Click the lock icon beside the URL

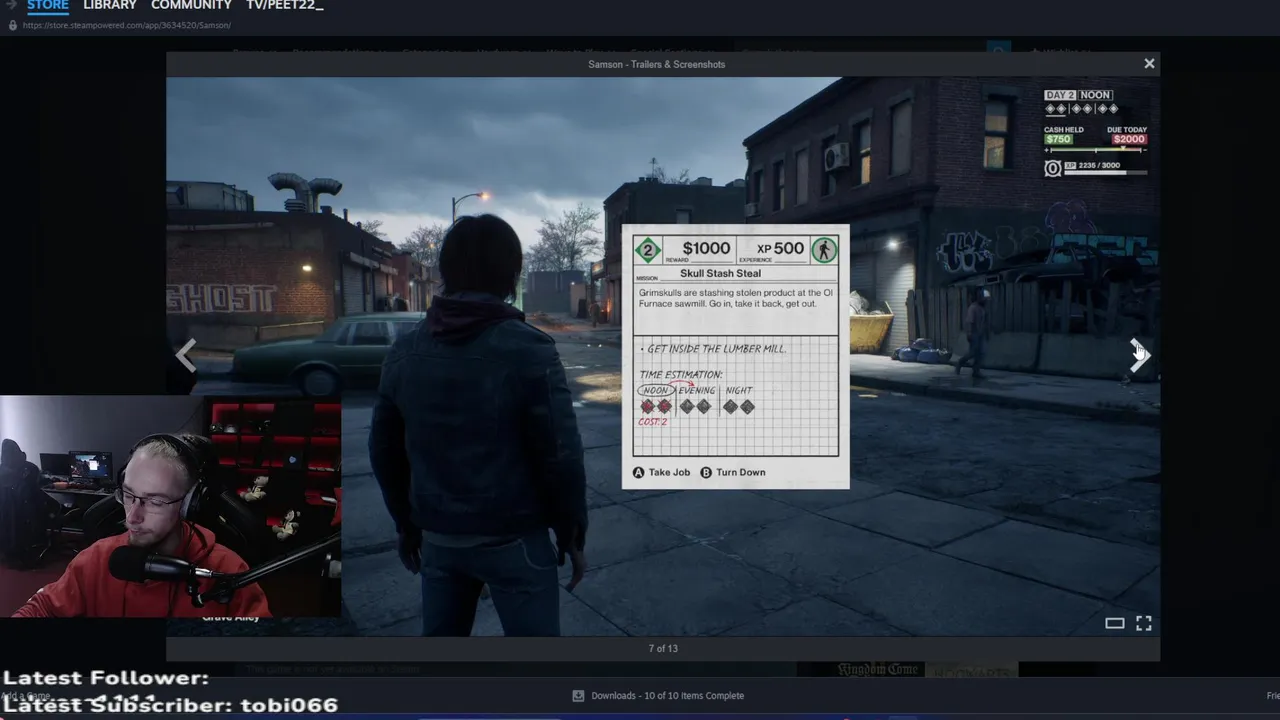point(12,25)
